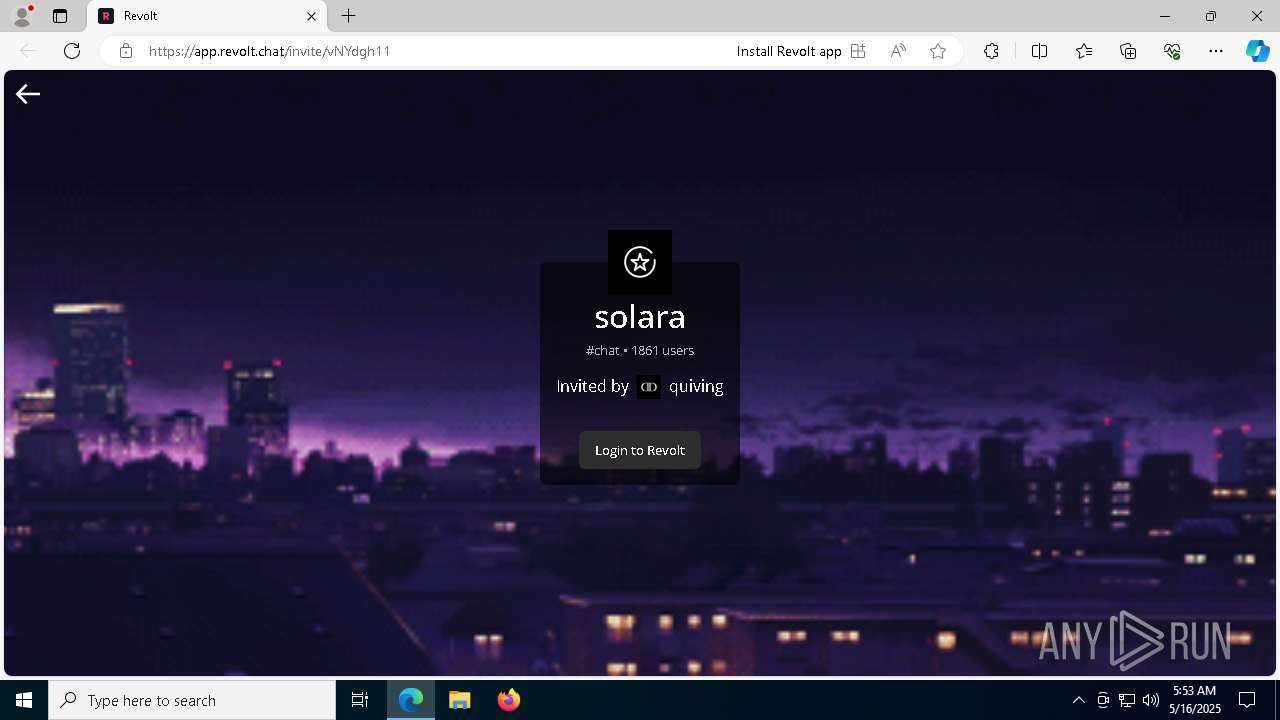Image resolution: width=1280 pixels, height=720 pixels.
Task: Open Collections
Action: tap(1128, 51)
